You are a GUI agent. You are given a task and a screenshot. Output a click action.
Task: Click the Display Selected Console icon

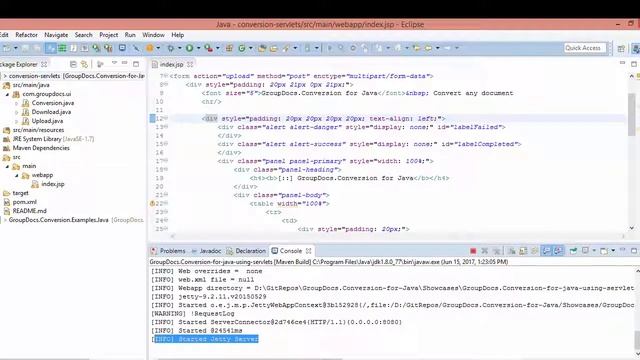pos(585,251)
